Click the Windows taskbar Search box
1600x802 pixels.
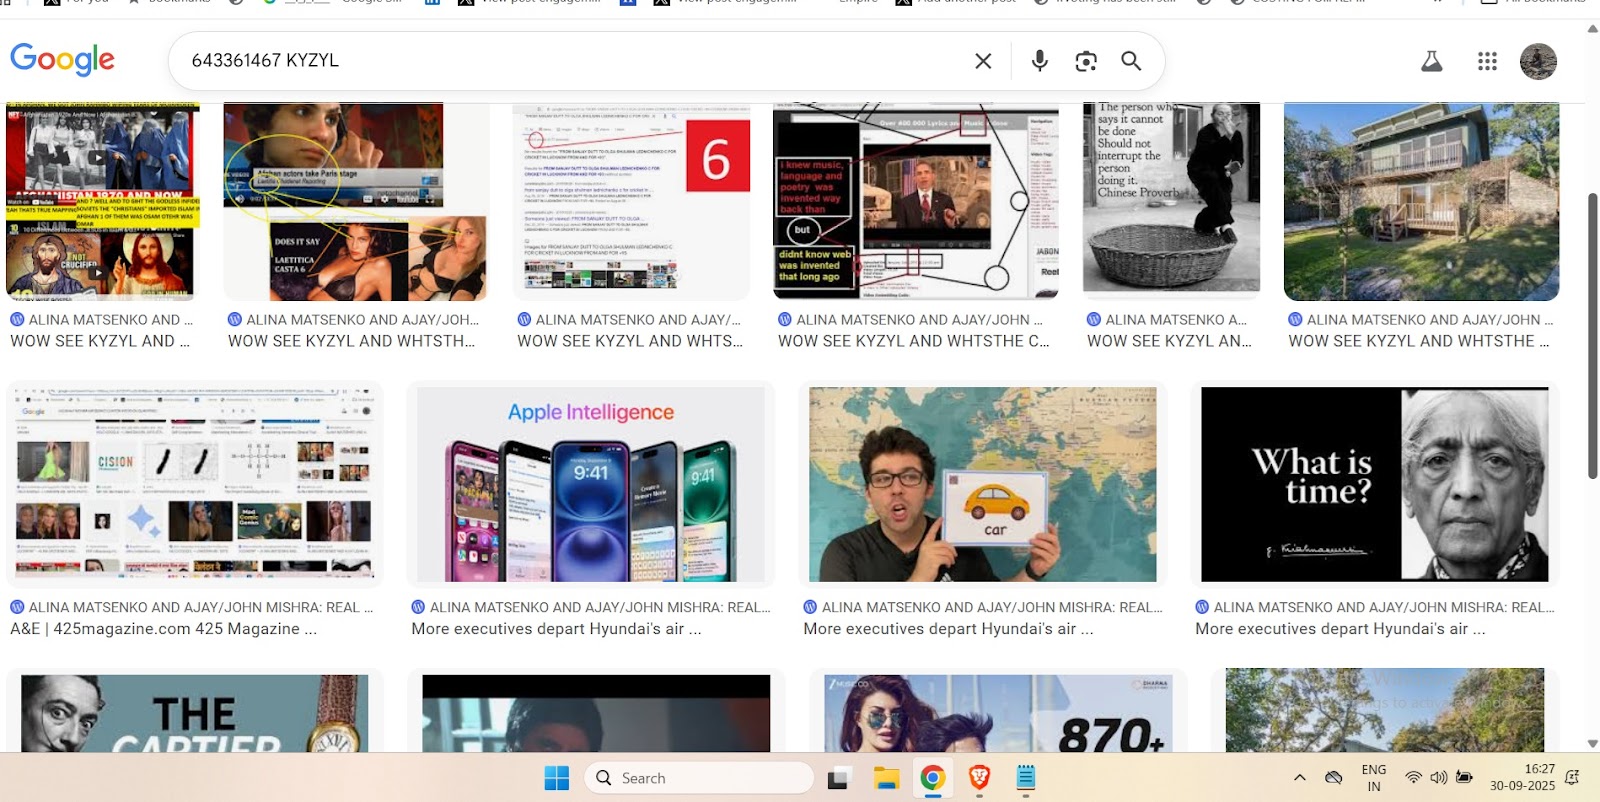pyautogui.click(x=700, y=777)
